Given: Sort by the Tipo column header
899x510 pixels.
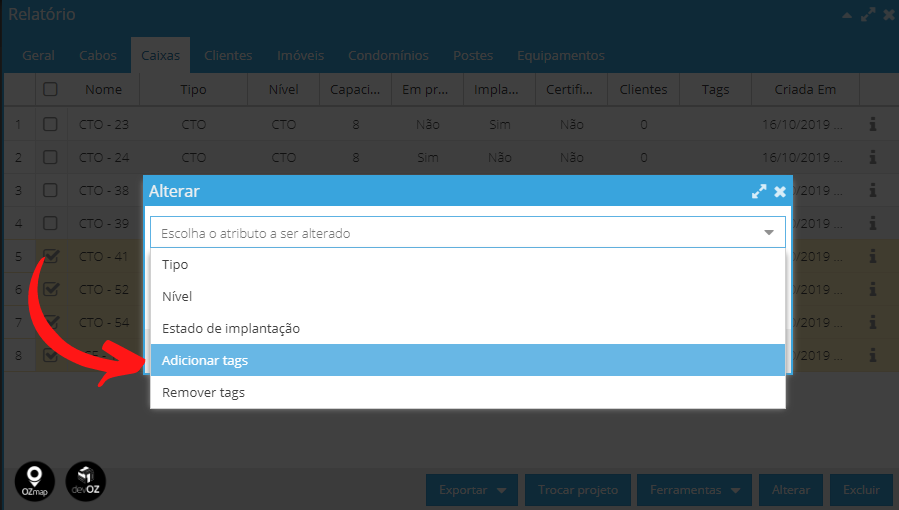Looking at the screenshot, I should pos(193,89).
